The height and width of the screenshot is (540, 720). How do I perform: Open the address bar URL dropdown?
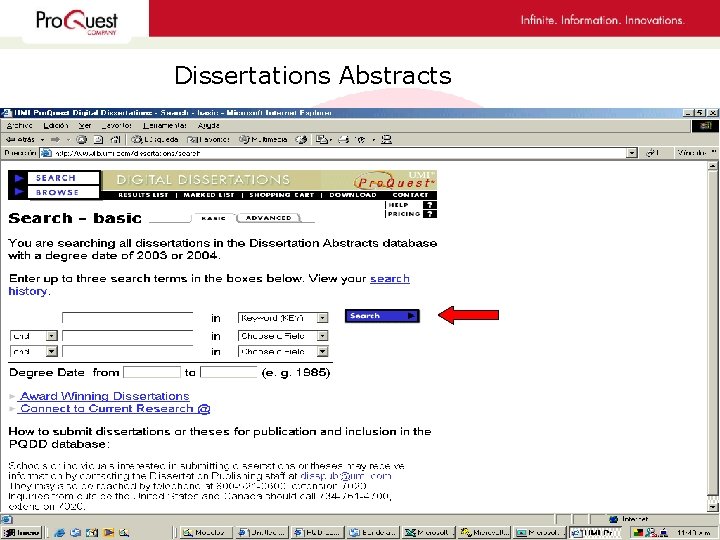[632, 153]
